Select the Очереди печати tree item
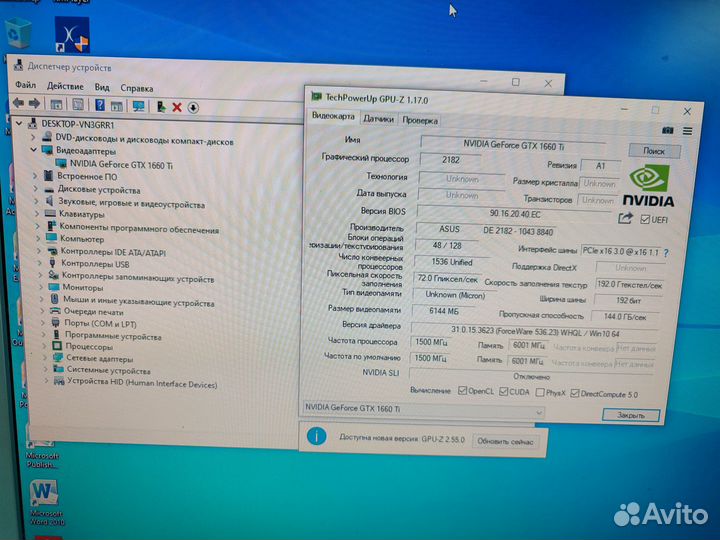The image size is (720, 540). tap(93, 312)
